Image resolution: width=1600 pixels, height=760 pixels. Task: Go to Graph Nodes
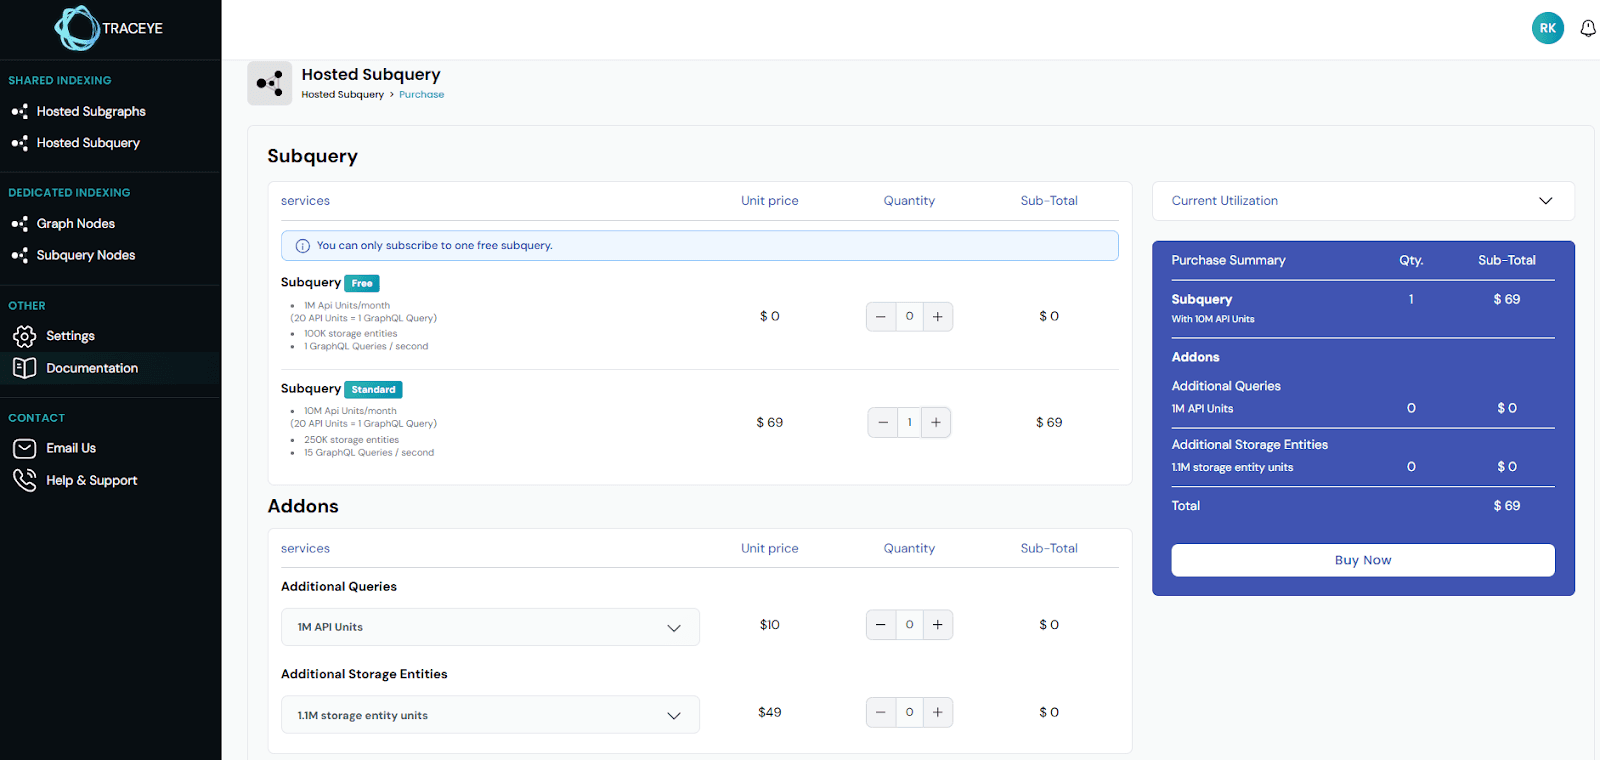(75, 224)
